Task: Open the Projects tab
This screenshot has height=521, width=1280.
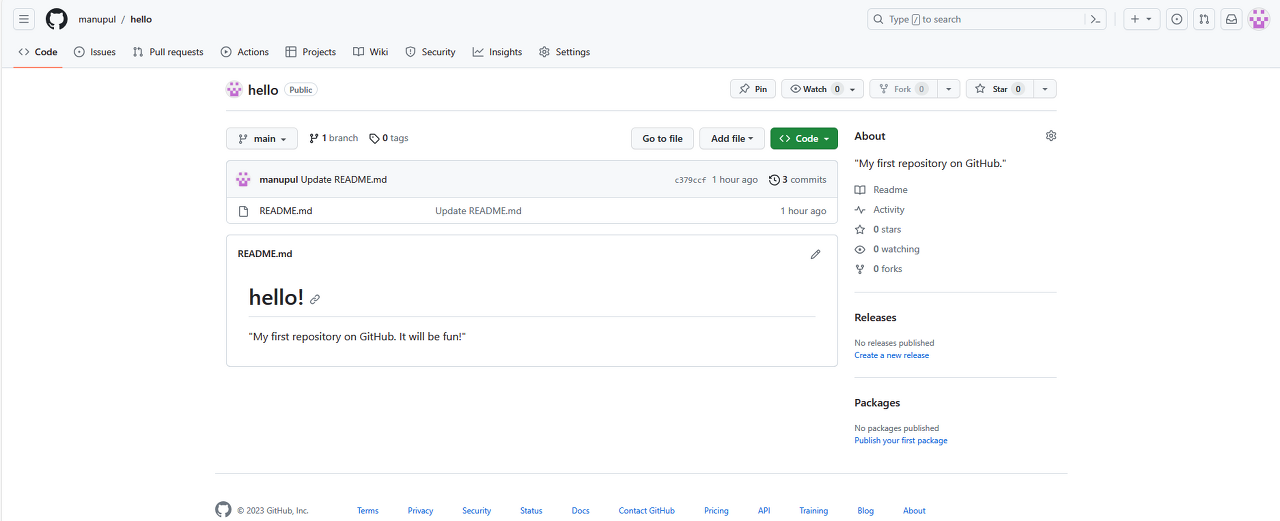Action: pyautogui.click(x=311, y=52)
